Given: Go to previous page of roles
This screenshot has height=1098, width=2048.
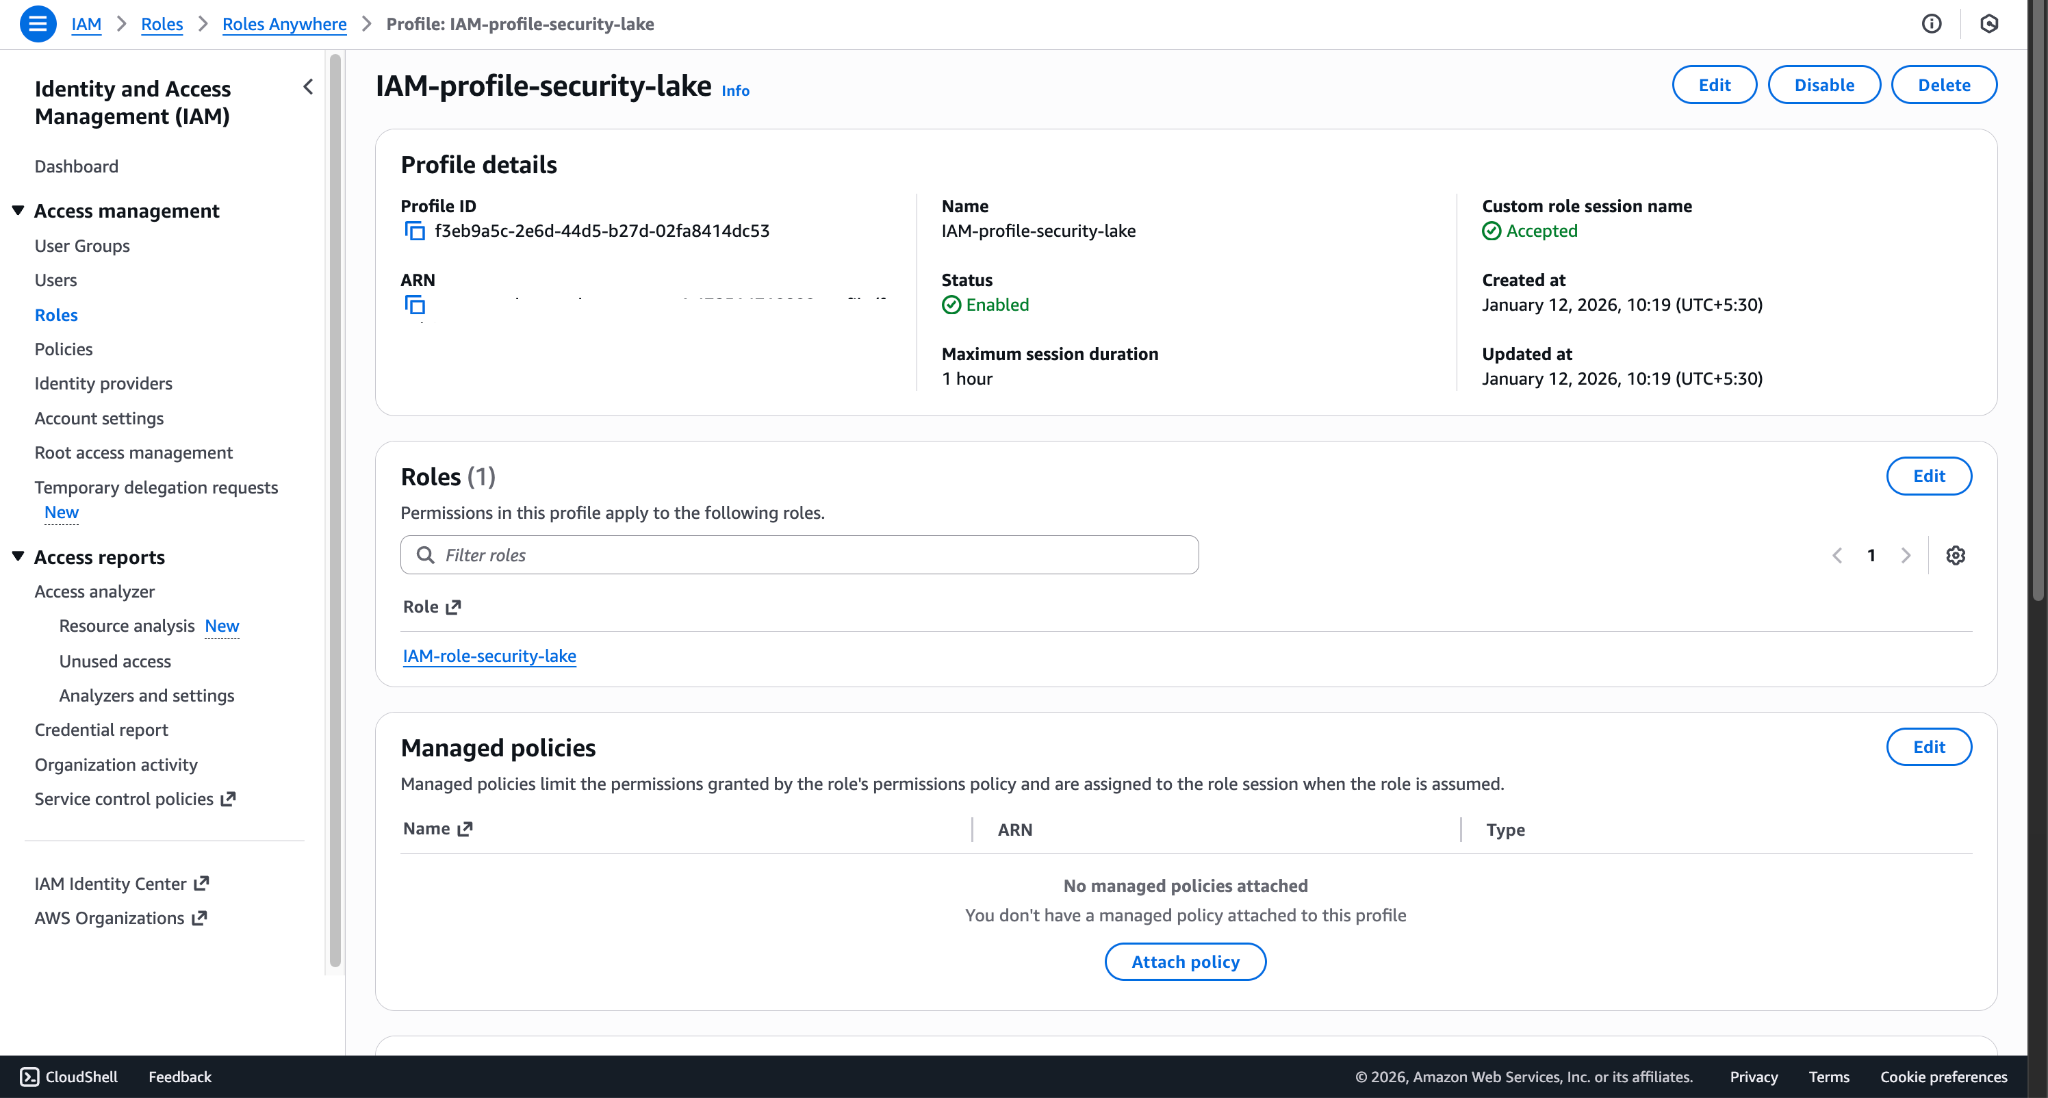Looking at the screenshot, I should click(1837, 555).
